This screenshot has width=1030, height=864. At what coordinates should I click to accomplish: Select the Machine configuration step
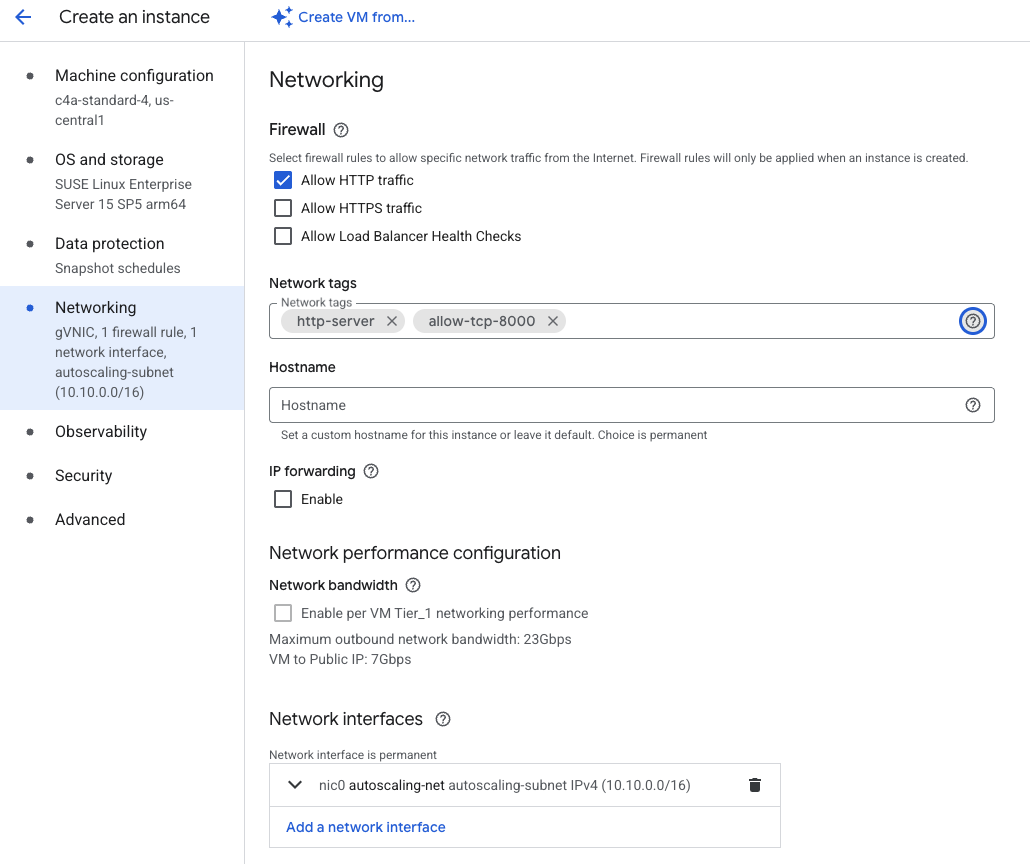coord(134,75)
